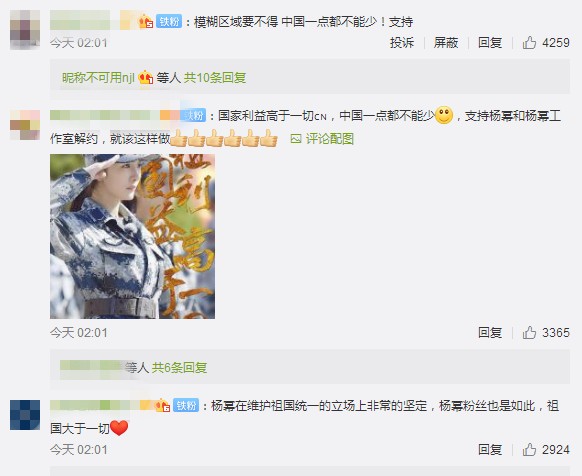Open the salute photo attached to comment
This screenshot has height=476, width=582.
[x=133, y=236]
